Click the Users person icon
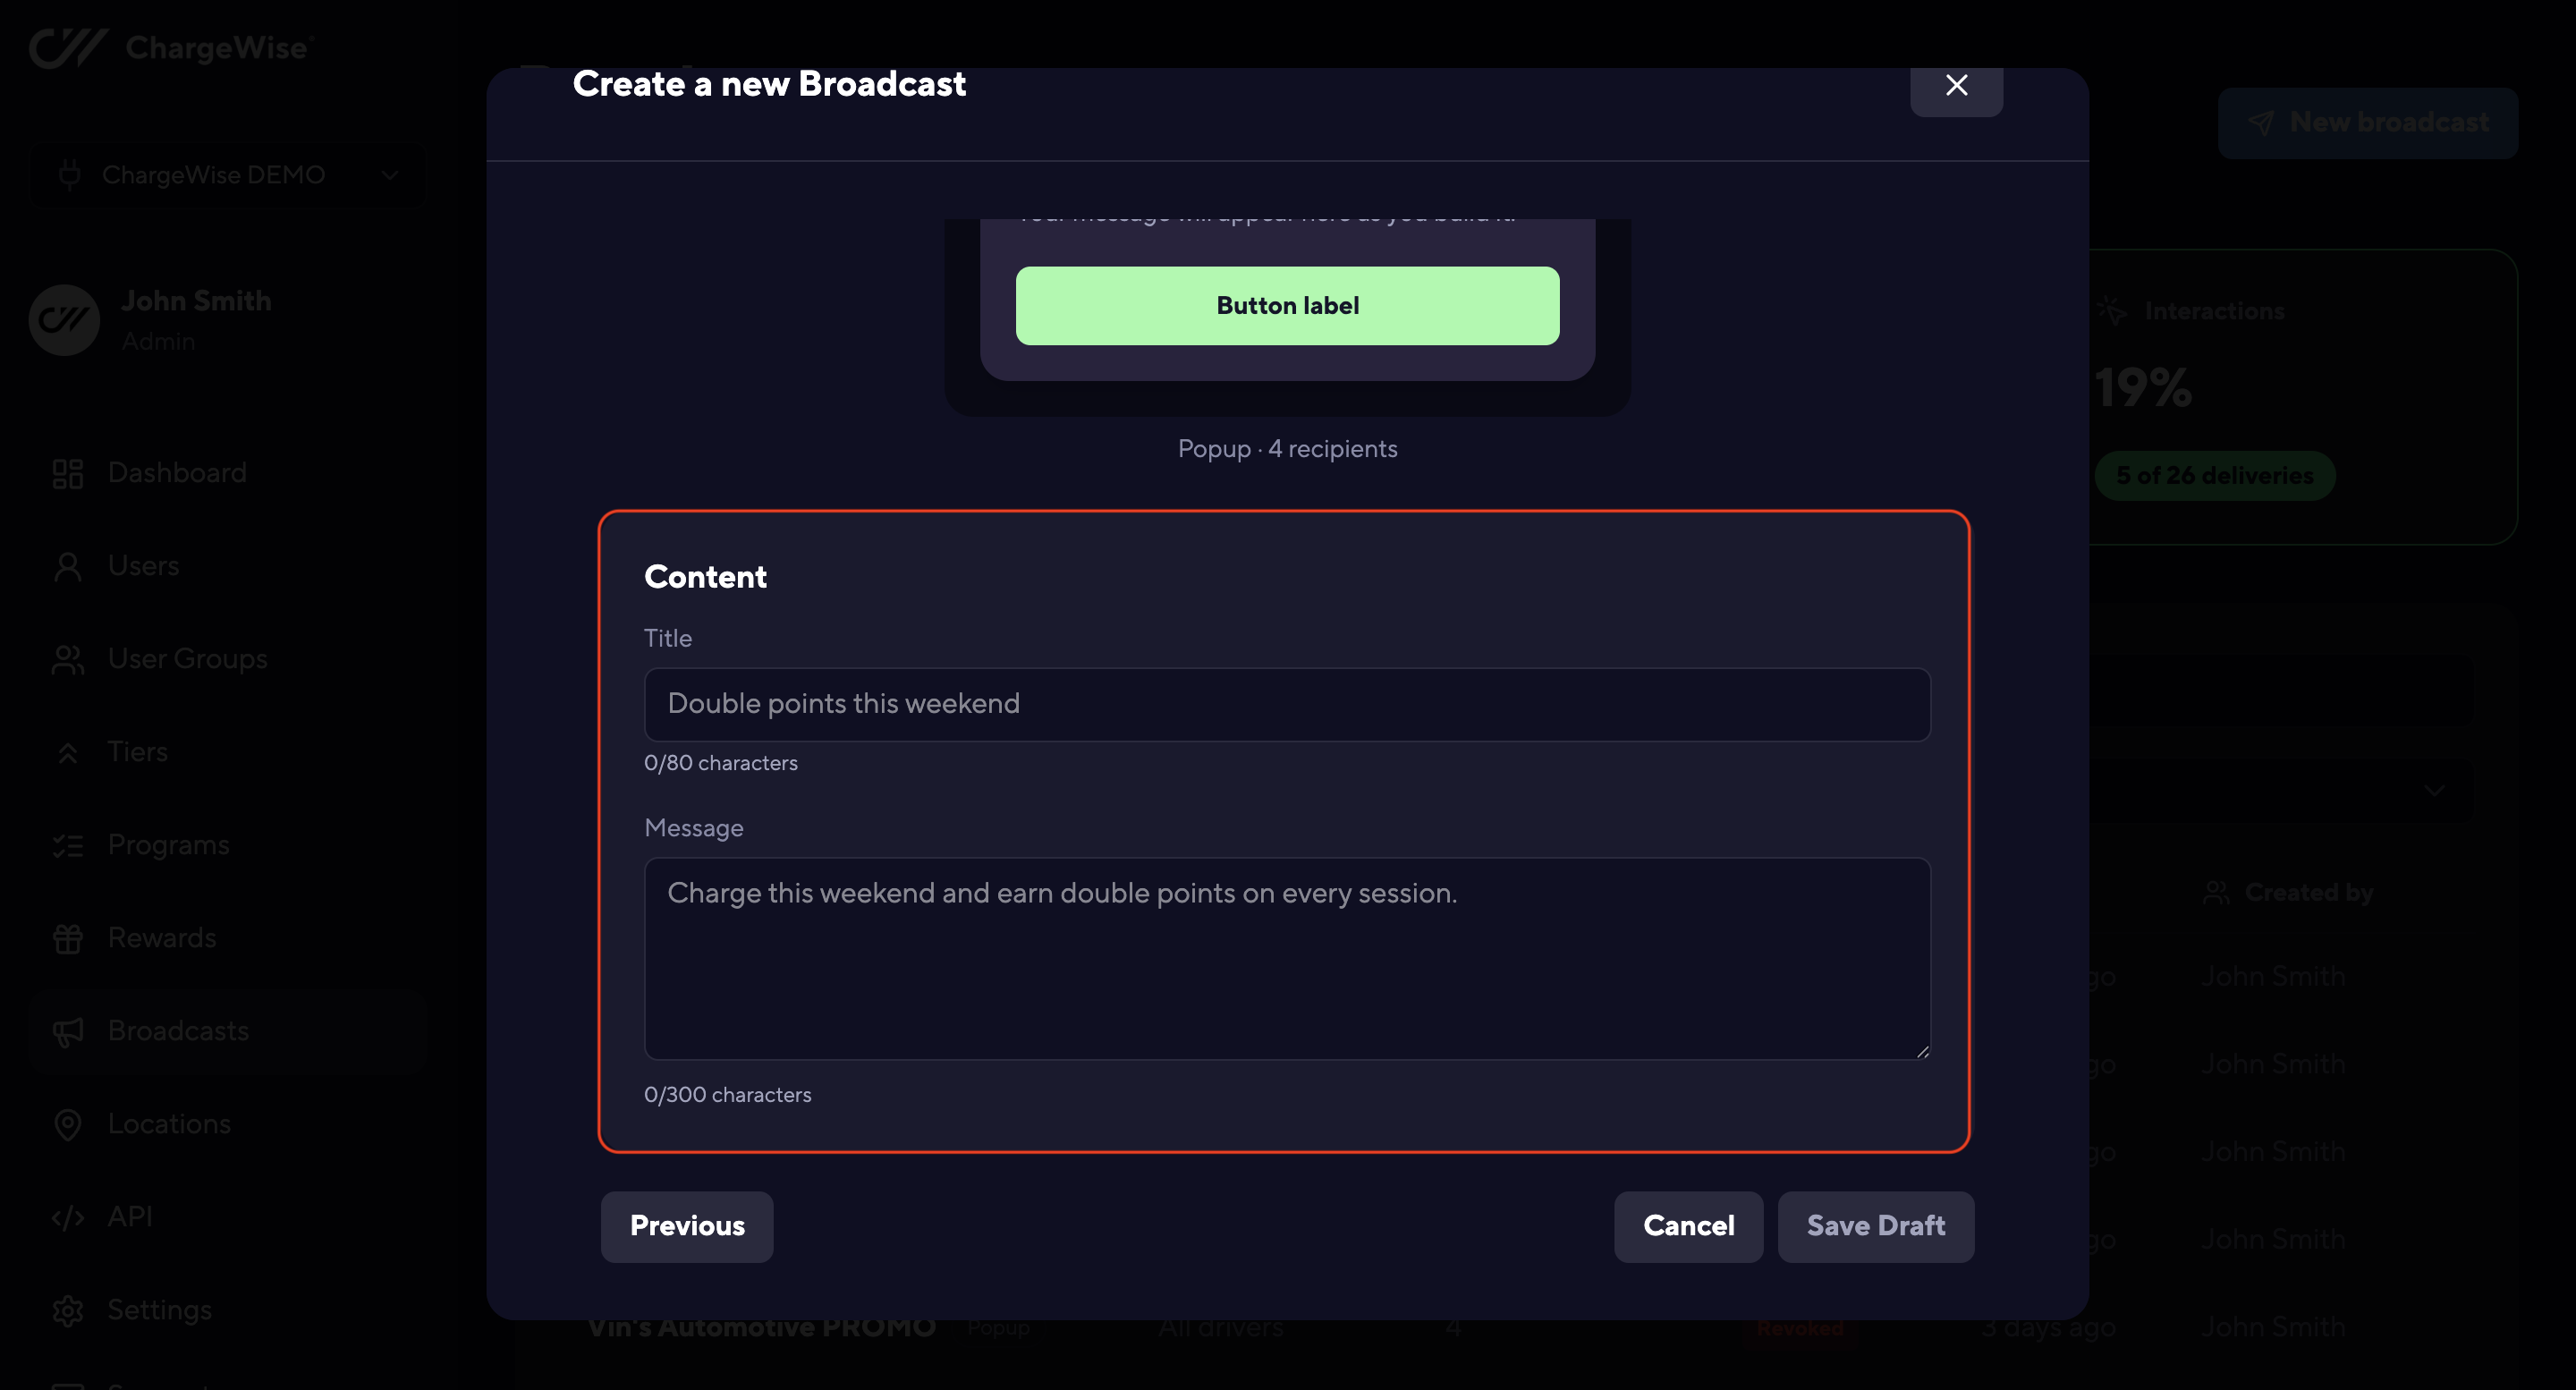 point(67,567)
